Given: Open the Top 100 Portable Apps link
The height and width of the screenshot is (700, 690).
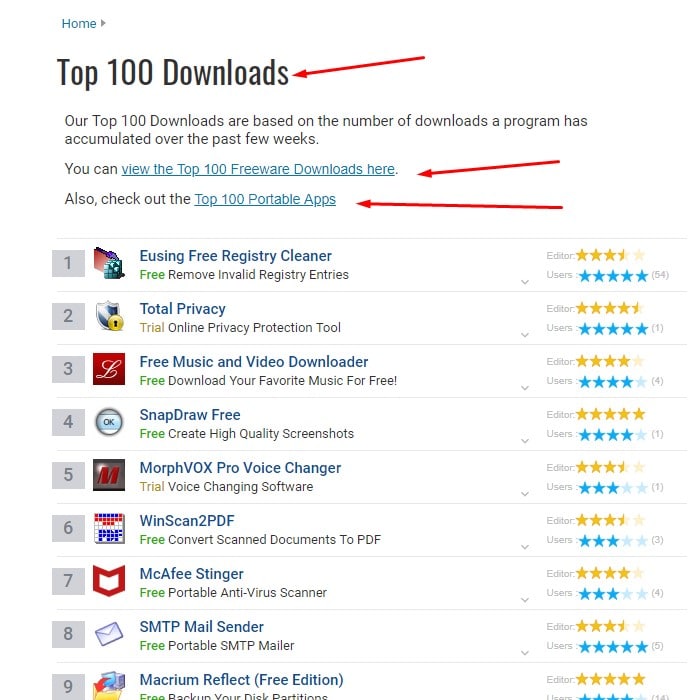Looking at the screenshot, I should coord(265,199).
